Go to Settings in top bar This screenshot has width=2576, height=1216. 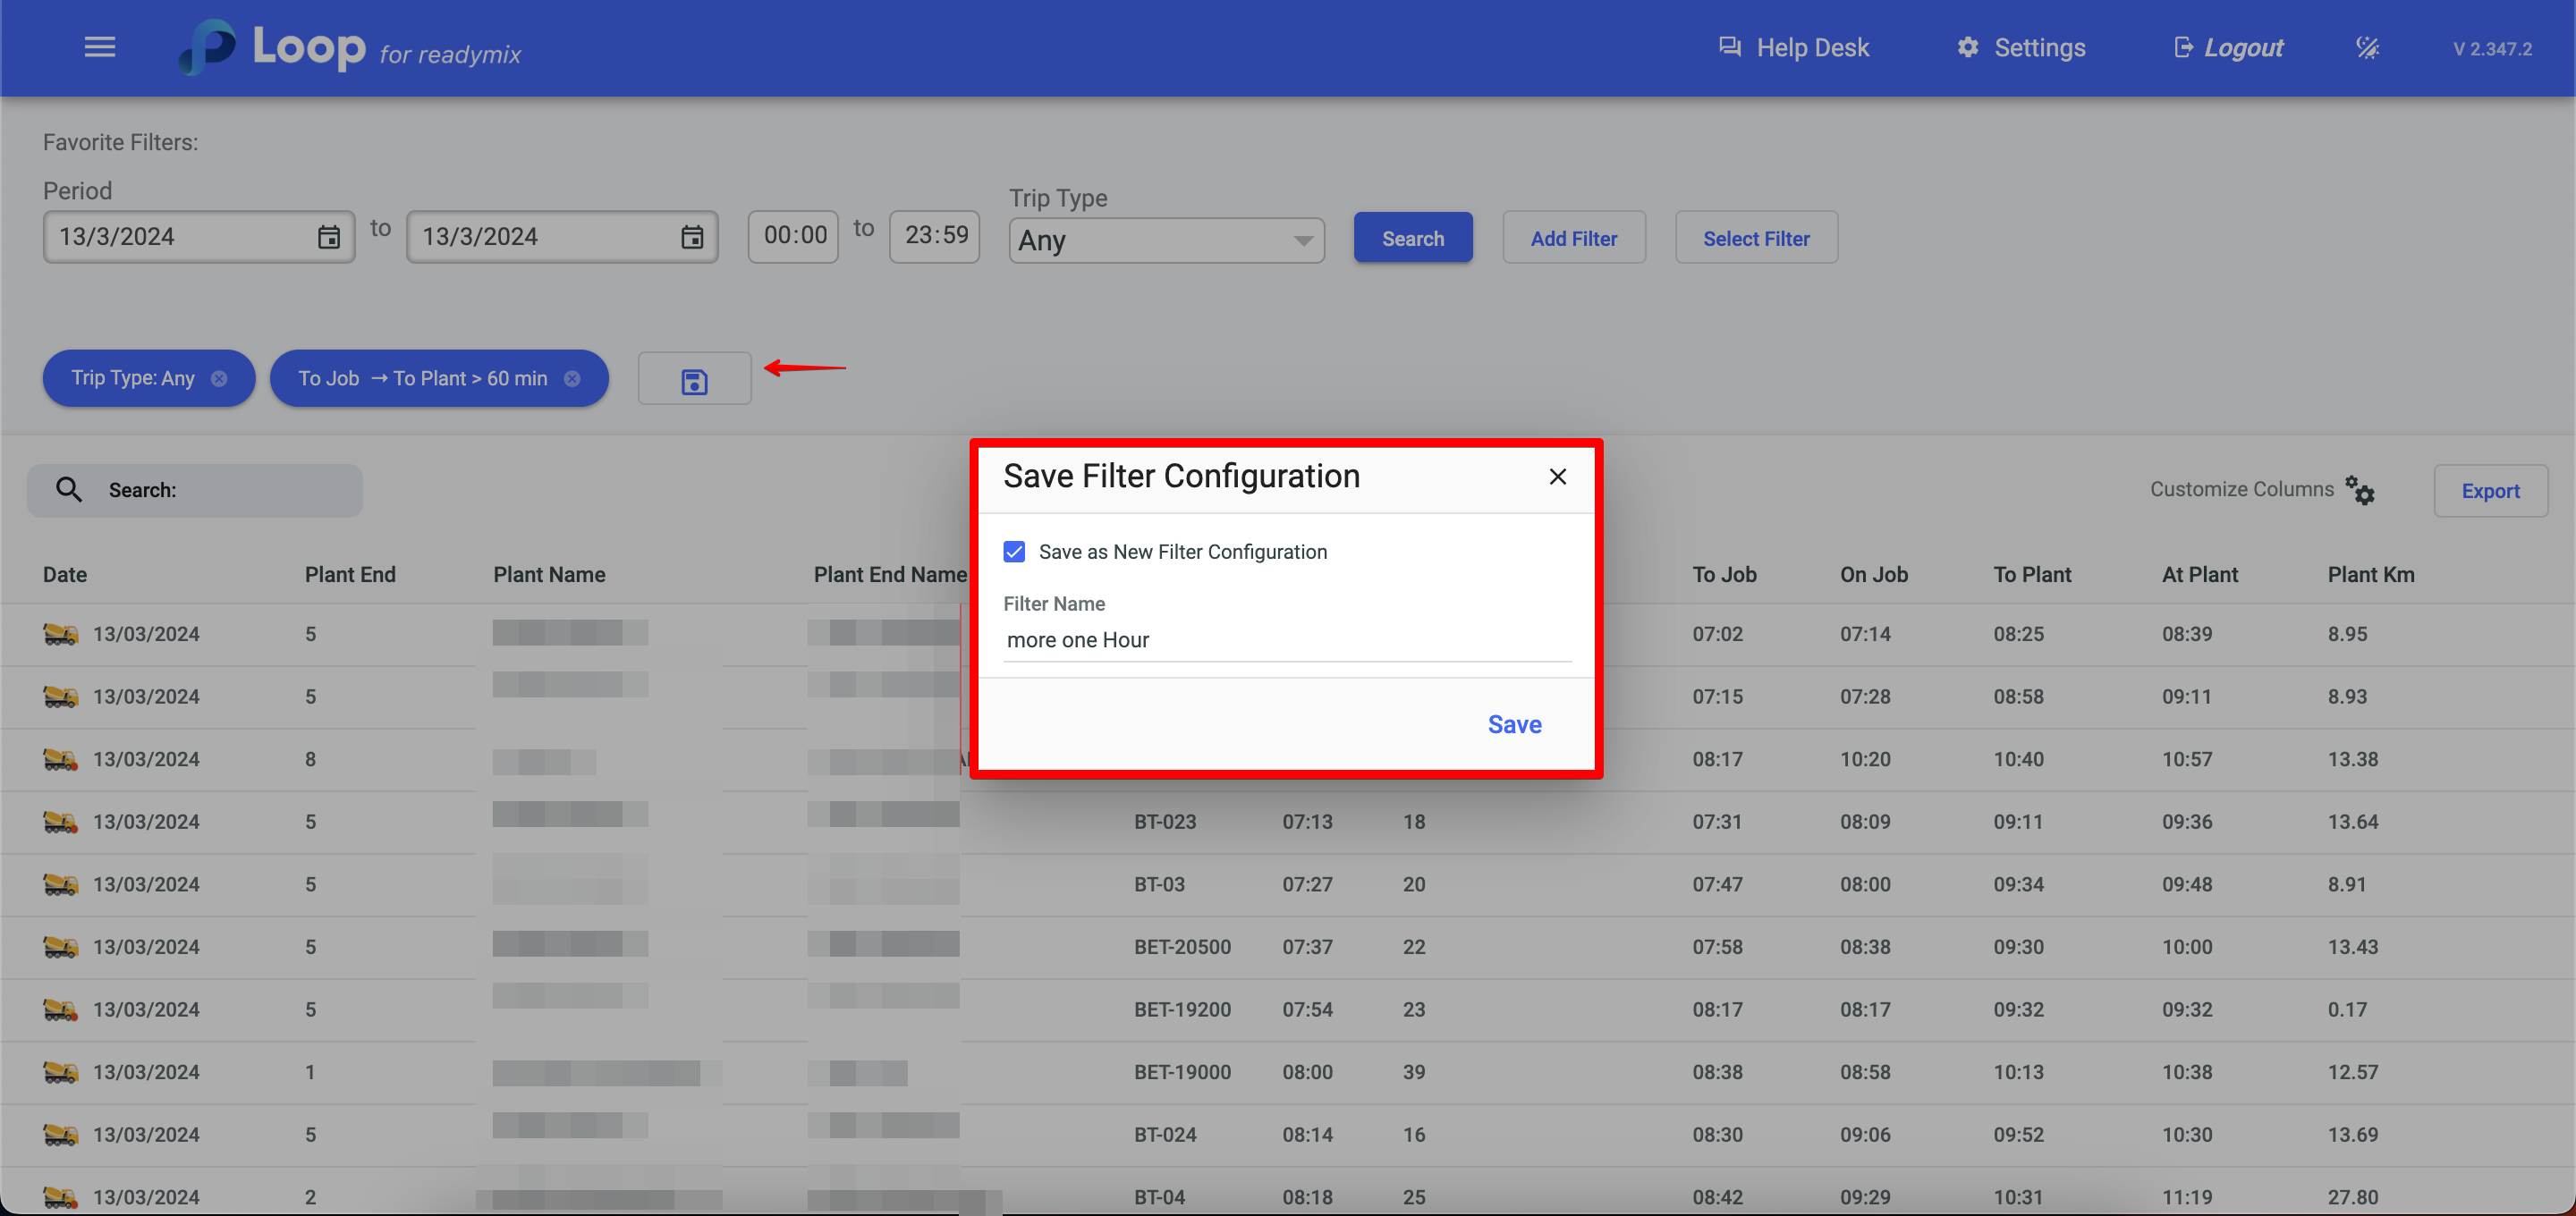[x=2021, y=47]
